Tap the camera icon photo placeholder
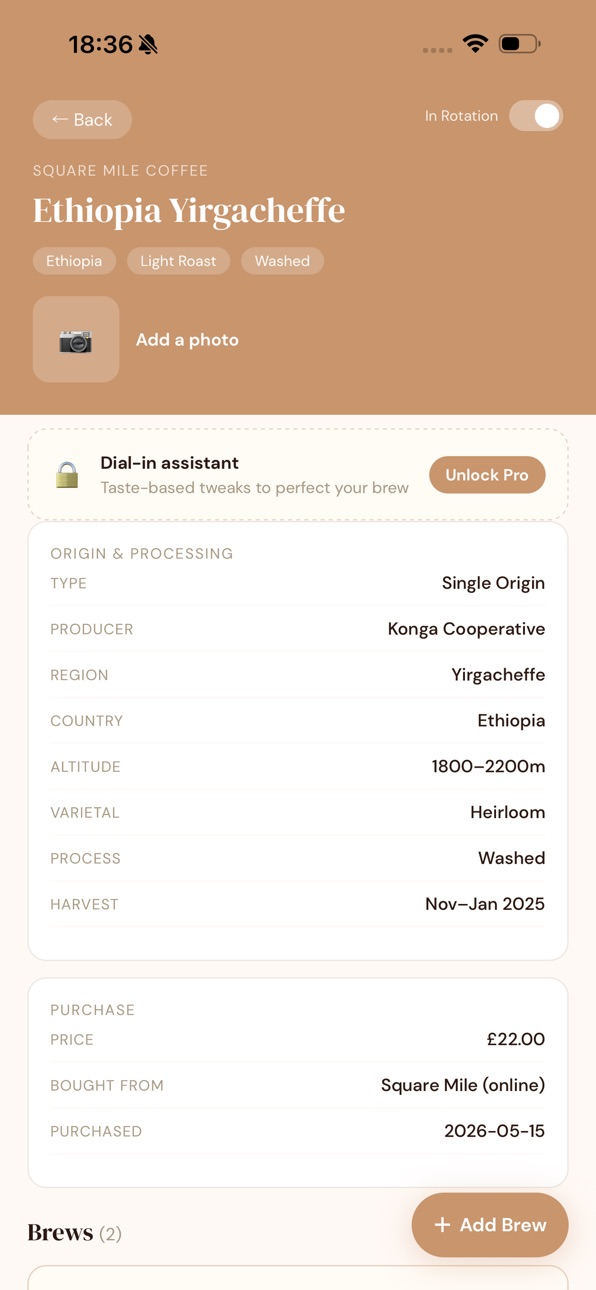596x1290 pixels. tap(76, 339)
